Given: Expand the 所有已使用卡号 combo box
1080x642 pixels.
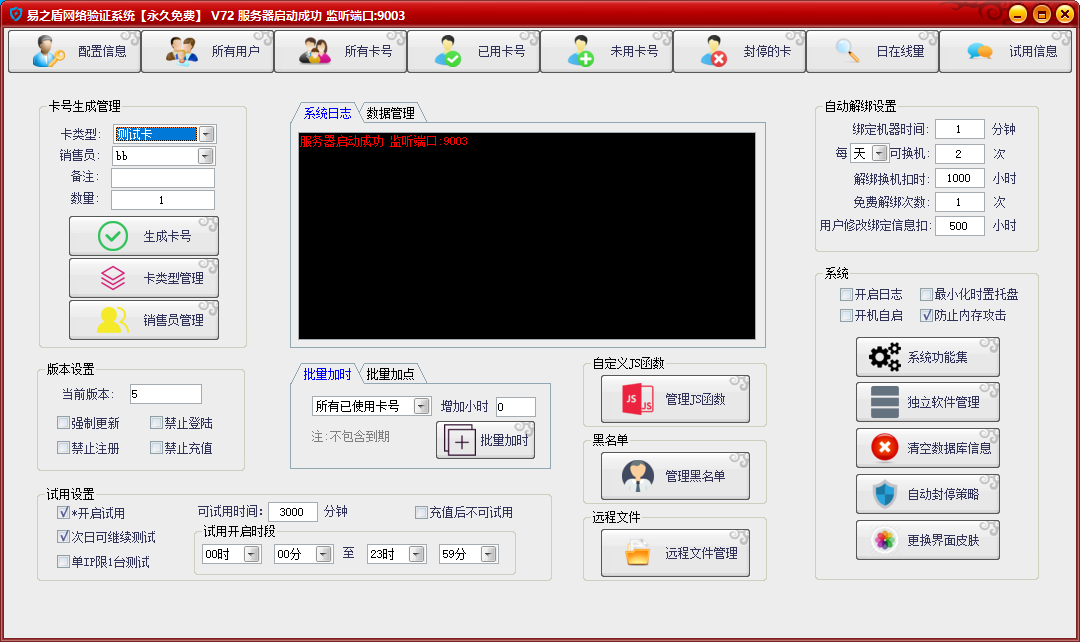Looking at the screenshot, I should pyautogui.click(x=422, y=406).
